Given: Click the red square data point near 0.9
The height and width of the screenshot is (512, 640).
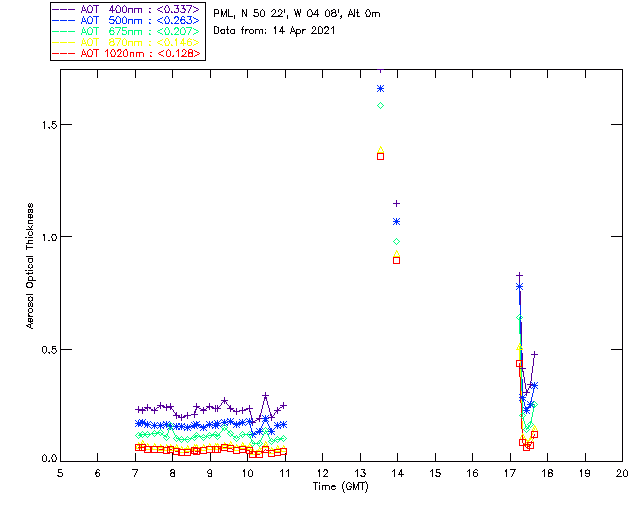Looking at the screenshot, I should (396, 260).
